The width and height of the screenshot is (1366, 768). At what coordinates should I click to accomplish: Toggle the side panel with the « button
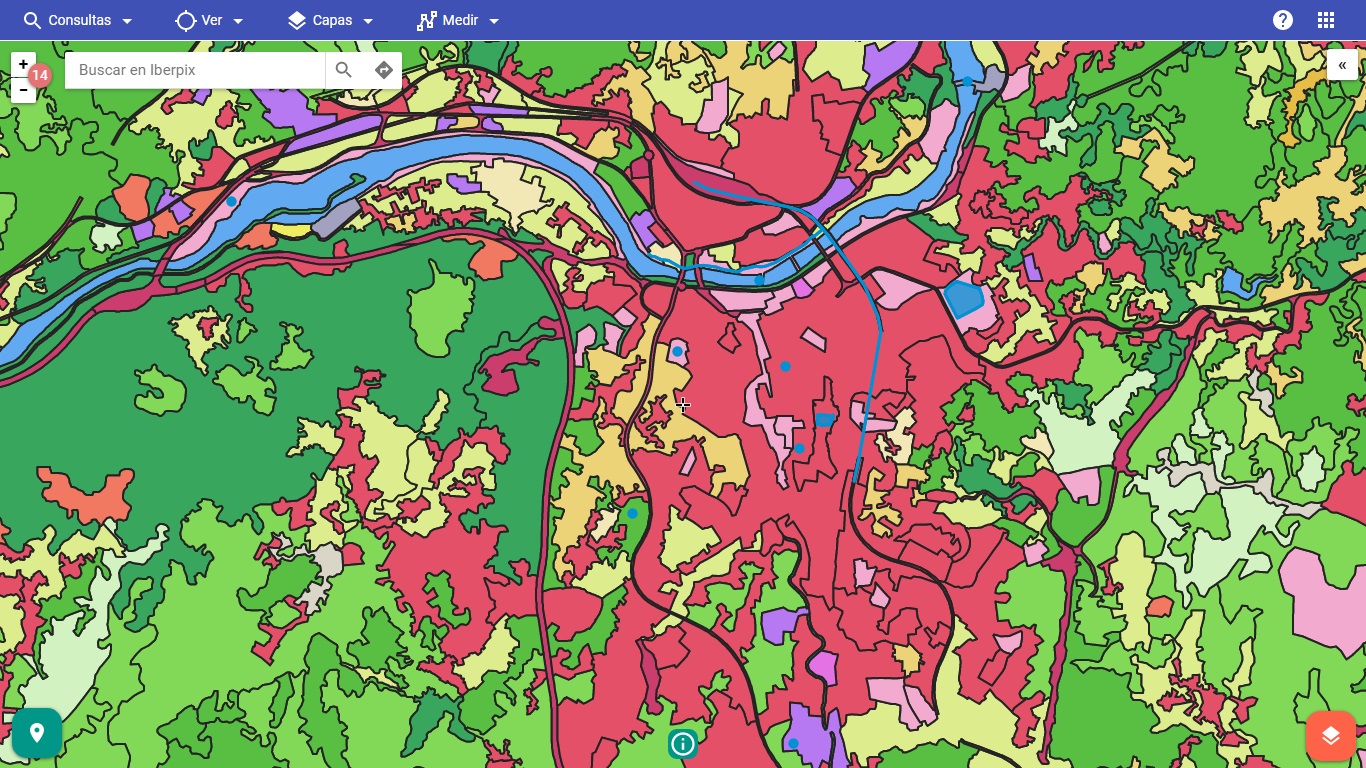pyautogui.click(x=1342, y=64)
